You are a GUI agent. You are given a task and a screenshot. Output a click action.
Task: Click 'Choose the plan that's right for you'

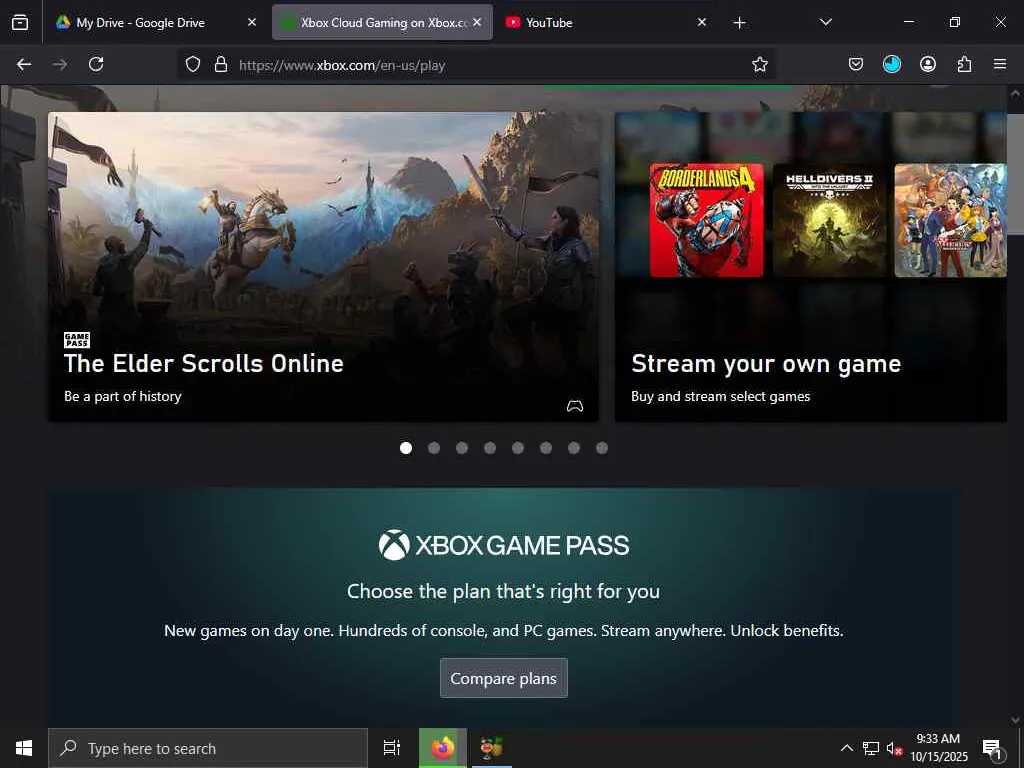click(504, 591)
